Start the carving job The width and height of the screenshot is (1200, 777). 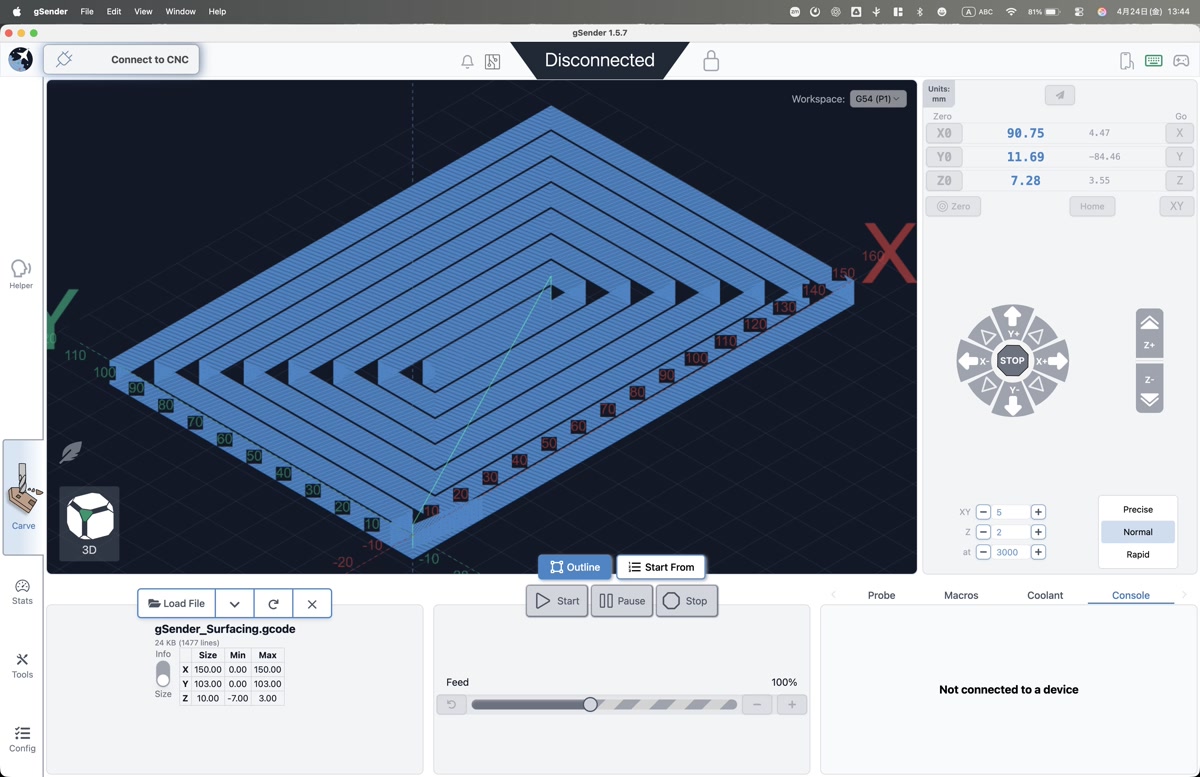coord(557,601)
